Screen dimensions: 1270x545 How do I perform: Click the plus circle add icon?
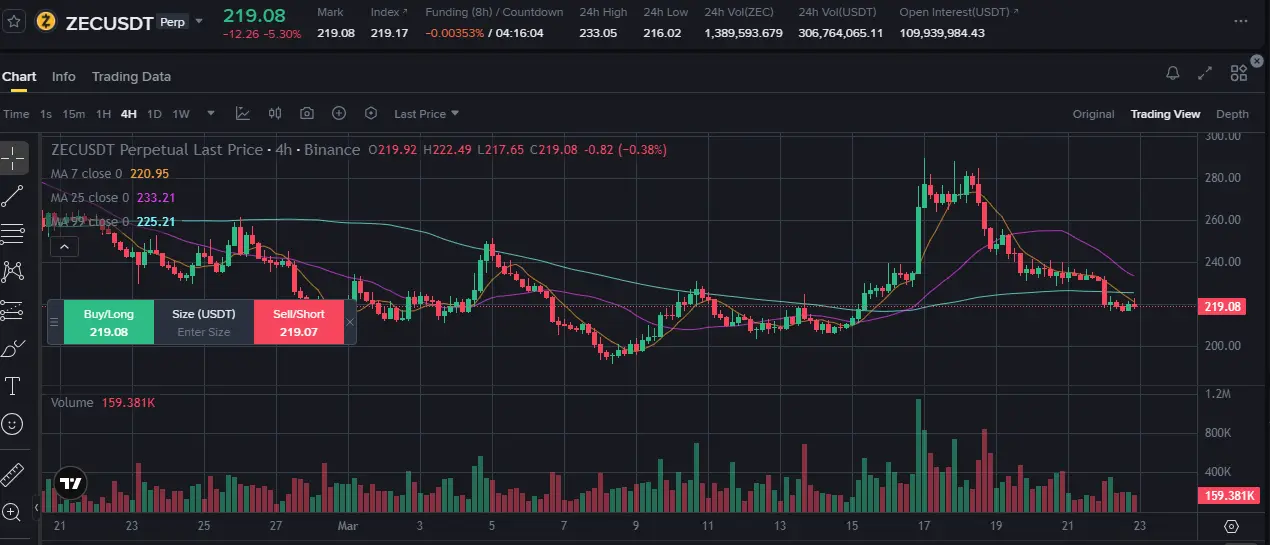(x=339, y=113)
